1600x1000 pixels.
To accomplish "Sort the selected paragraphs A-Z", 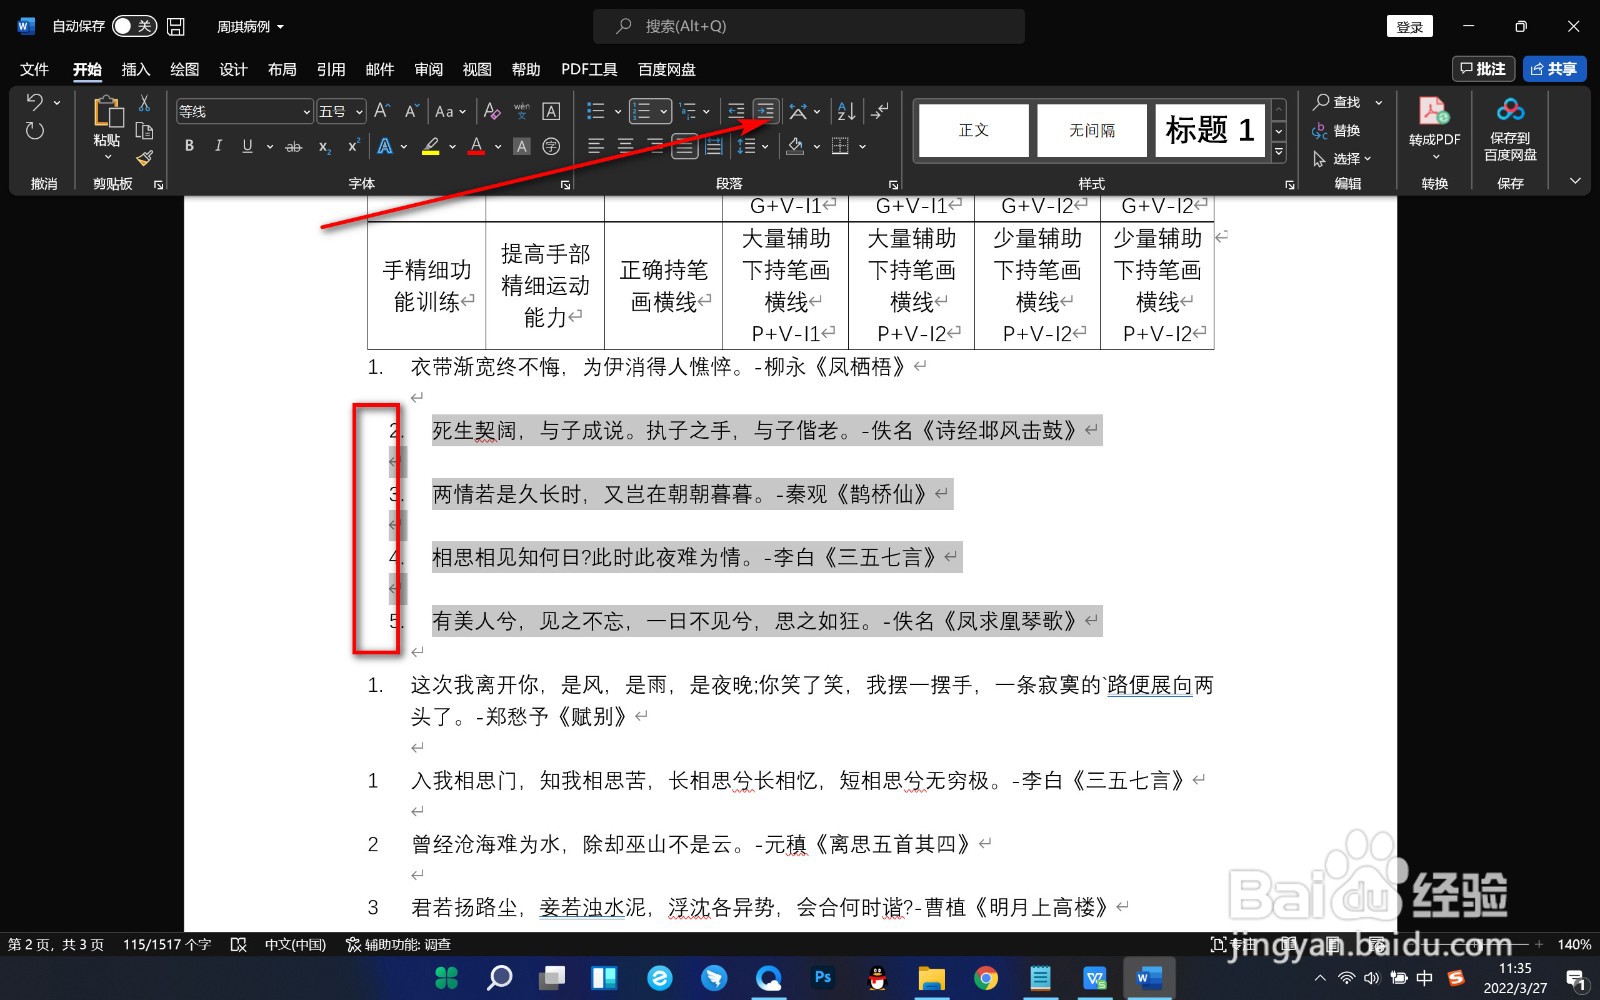I will pyautogui.click(x=846, y=111).
